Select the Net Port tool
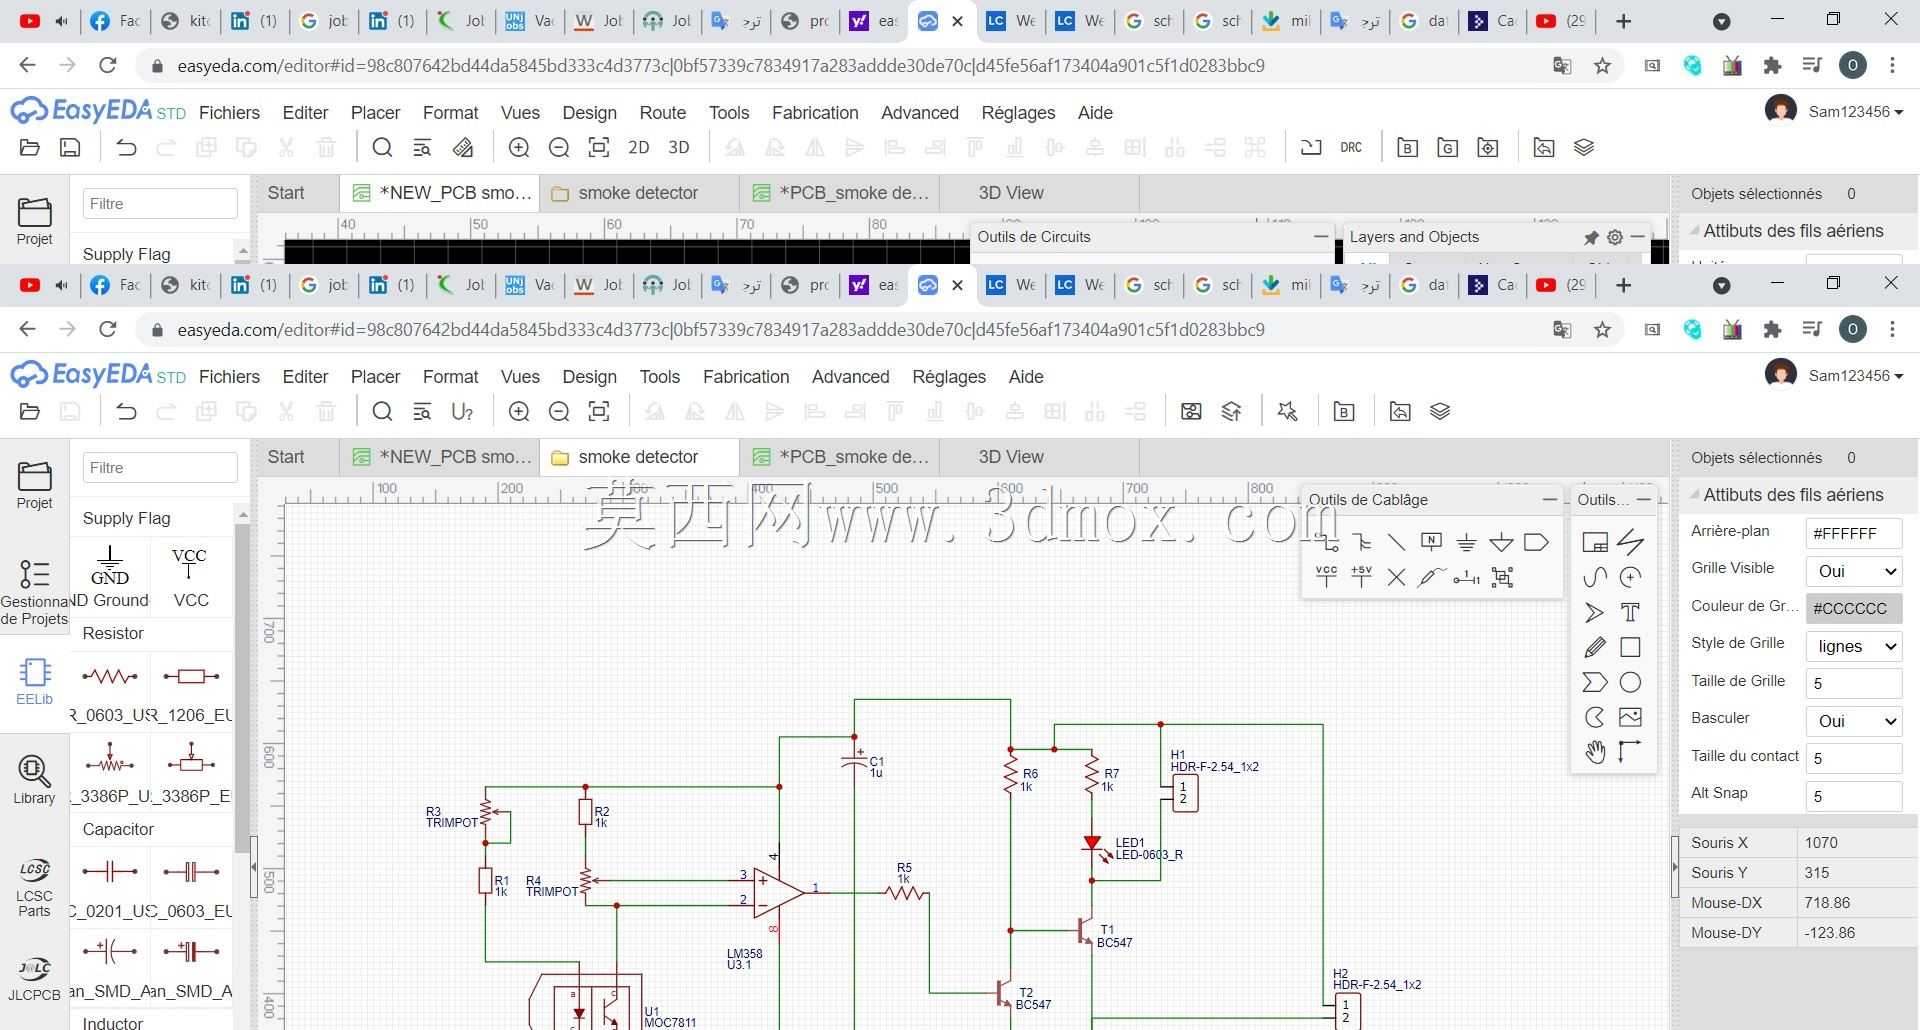Screen dimensions: 1920x1030 coord(1536,543)
